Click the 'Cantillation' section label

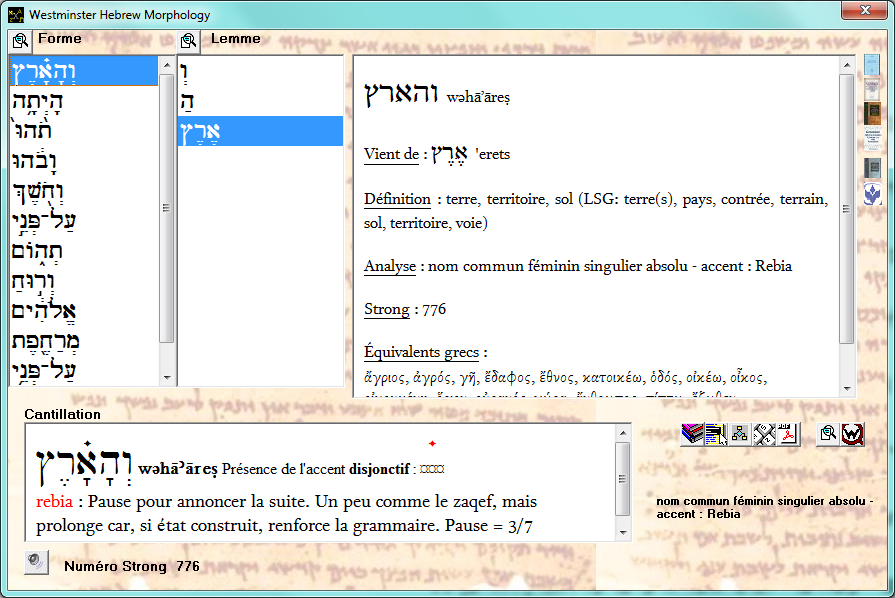(x=62, y=414)
